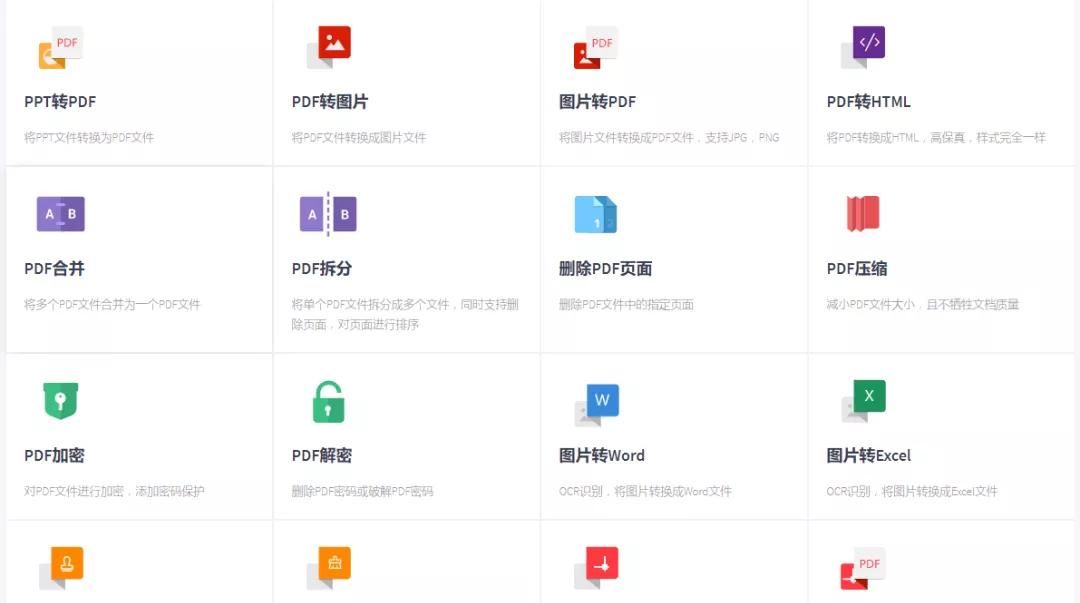Viewport: 1080px width, 603px height.
Task: Click the PDF合并 merge icon
Action: 60,213
